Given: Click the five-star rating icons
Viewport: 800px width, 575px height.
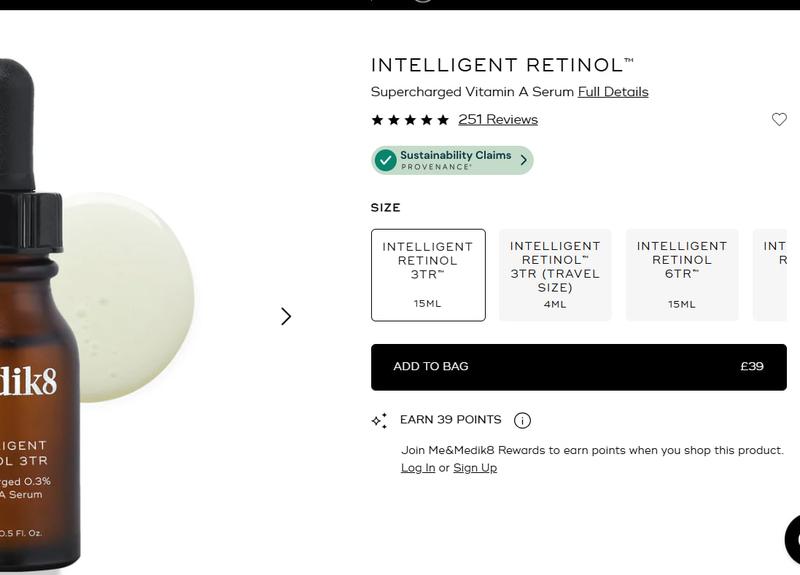Looking at the screenshot, I should pyautogui.click(x=410, y=120).
